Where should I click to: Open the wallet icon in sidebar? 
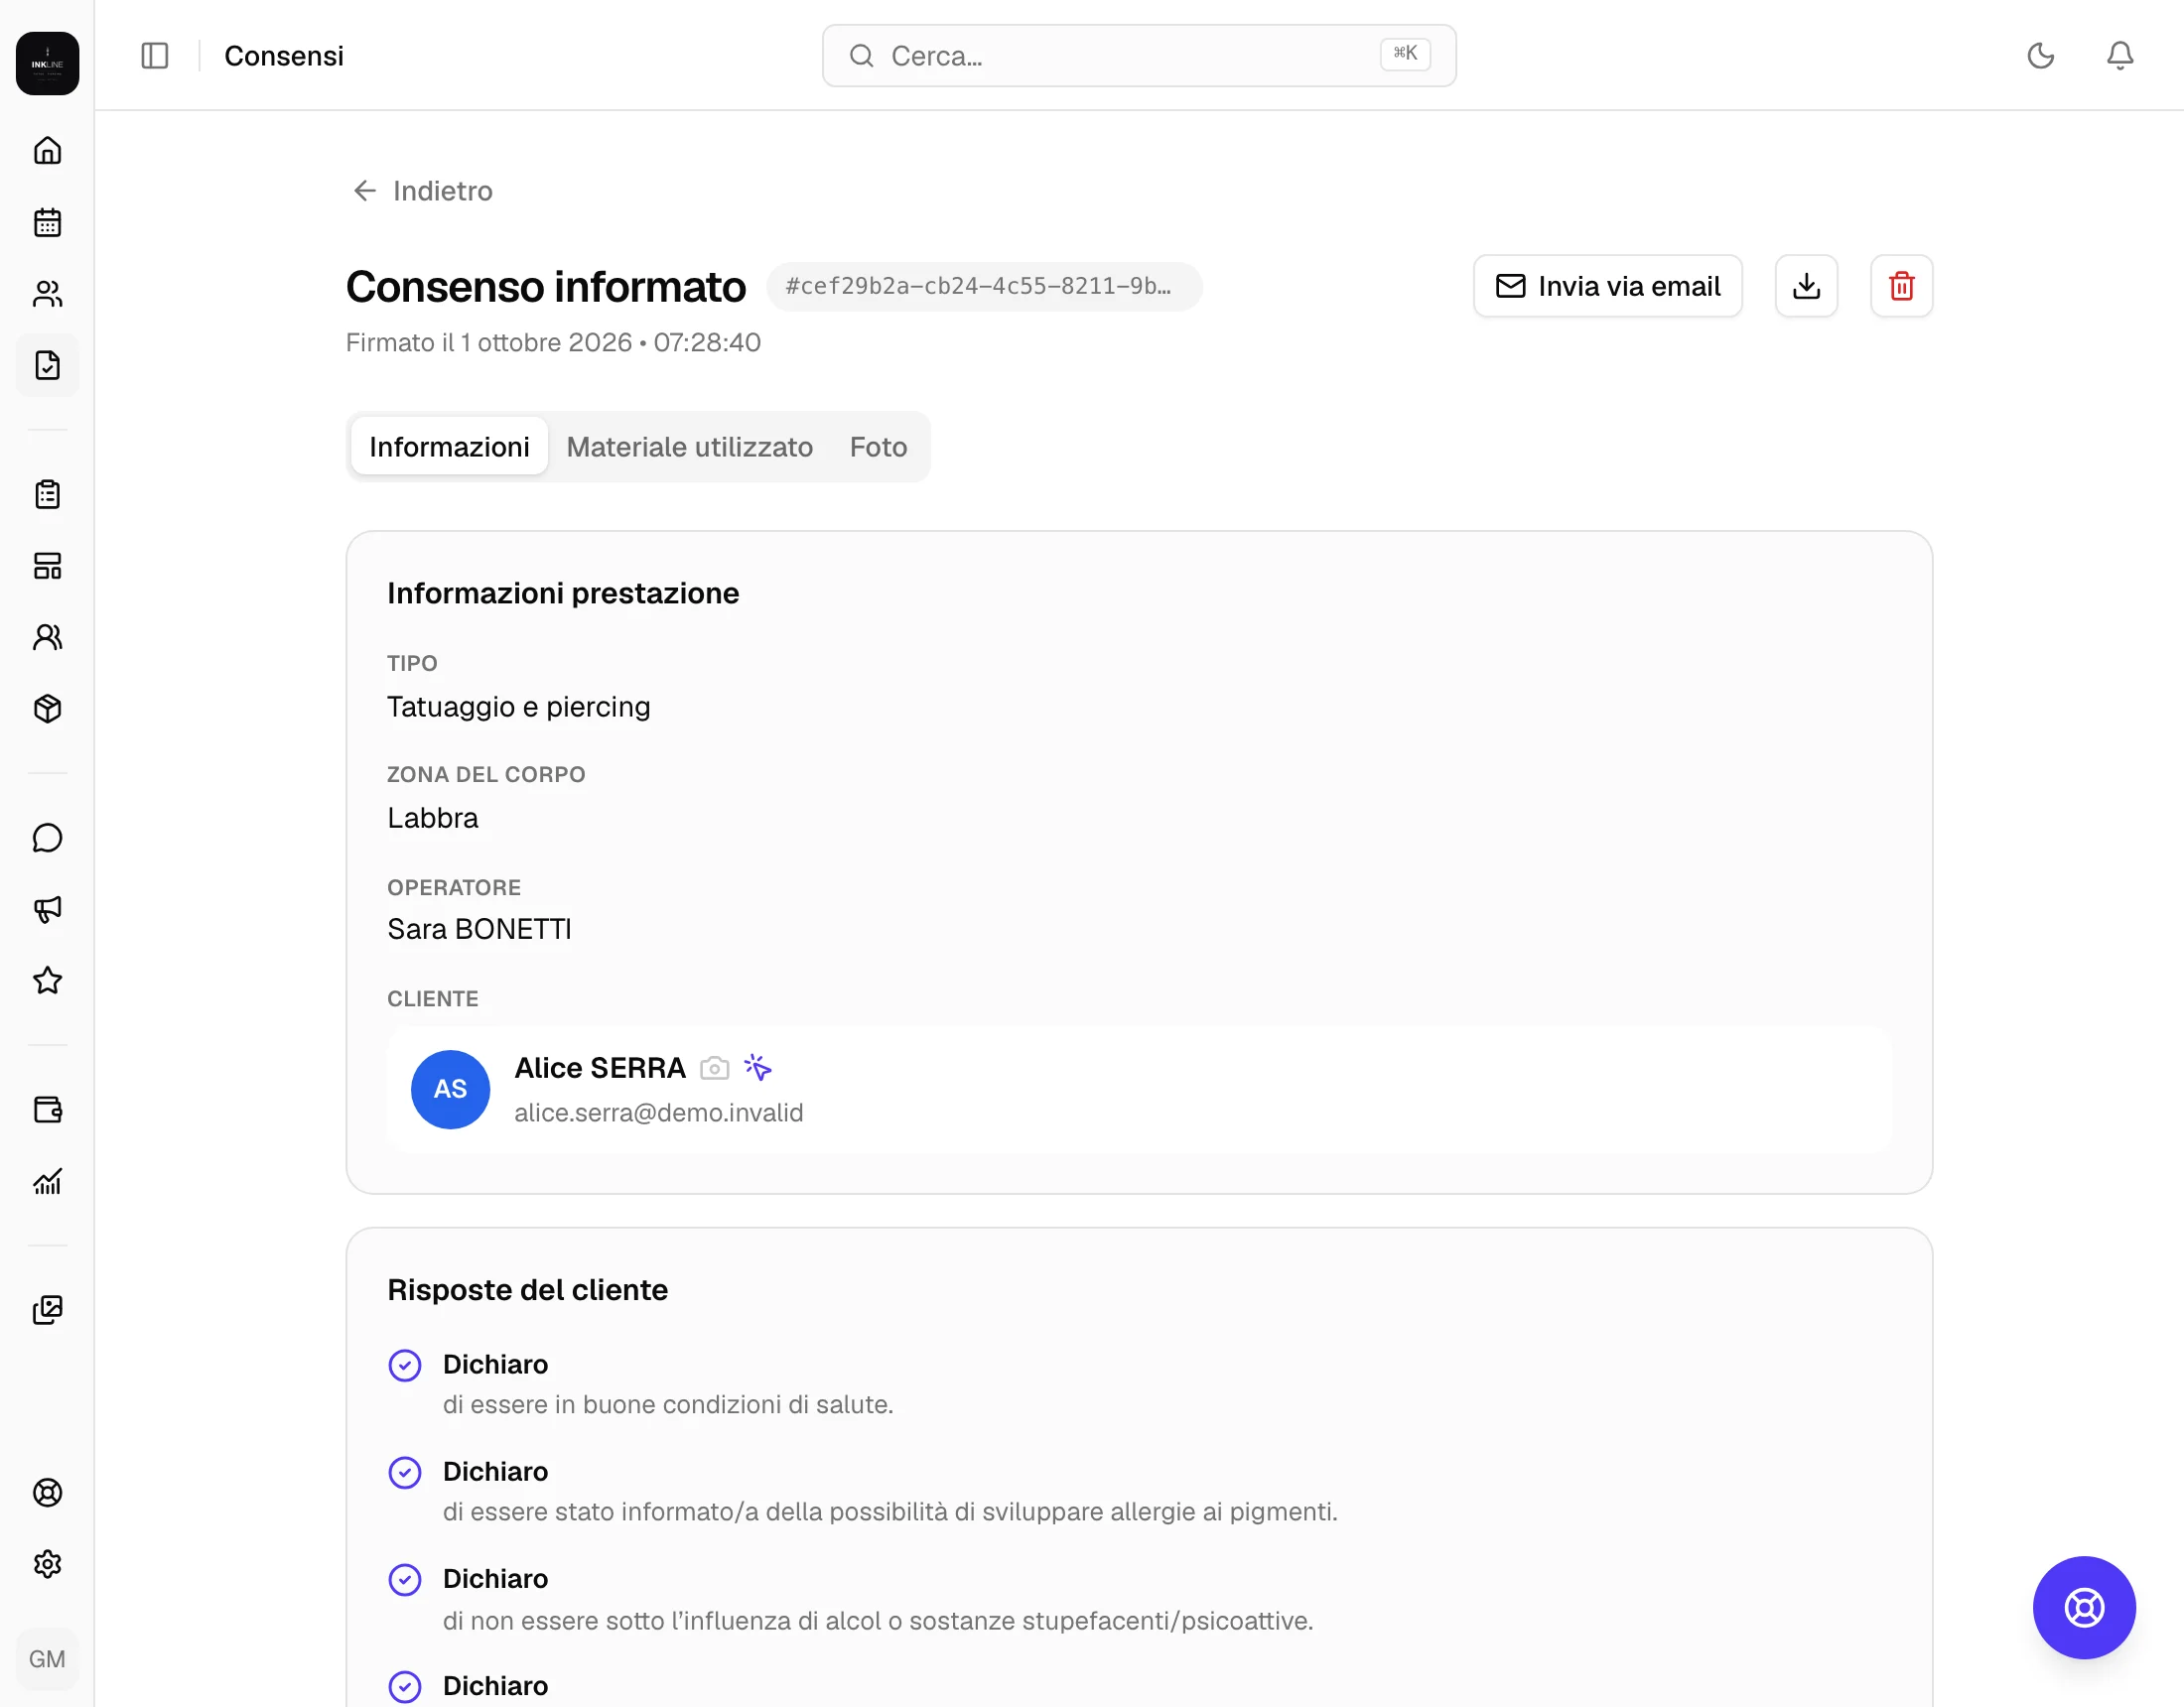coord(47,1110)
